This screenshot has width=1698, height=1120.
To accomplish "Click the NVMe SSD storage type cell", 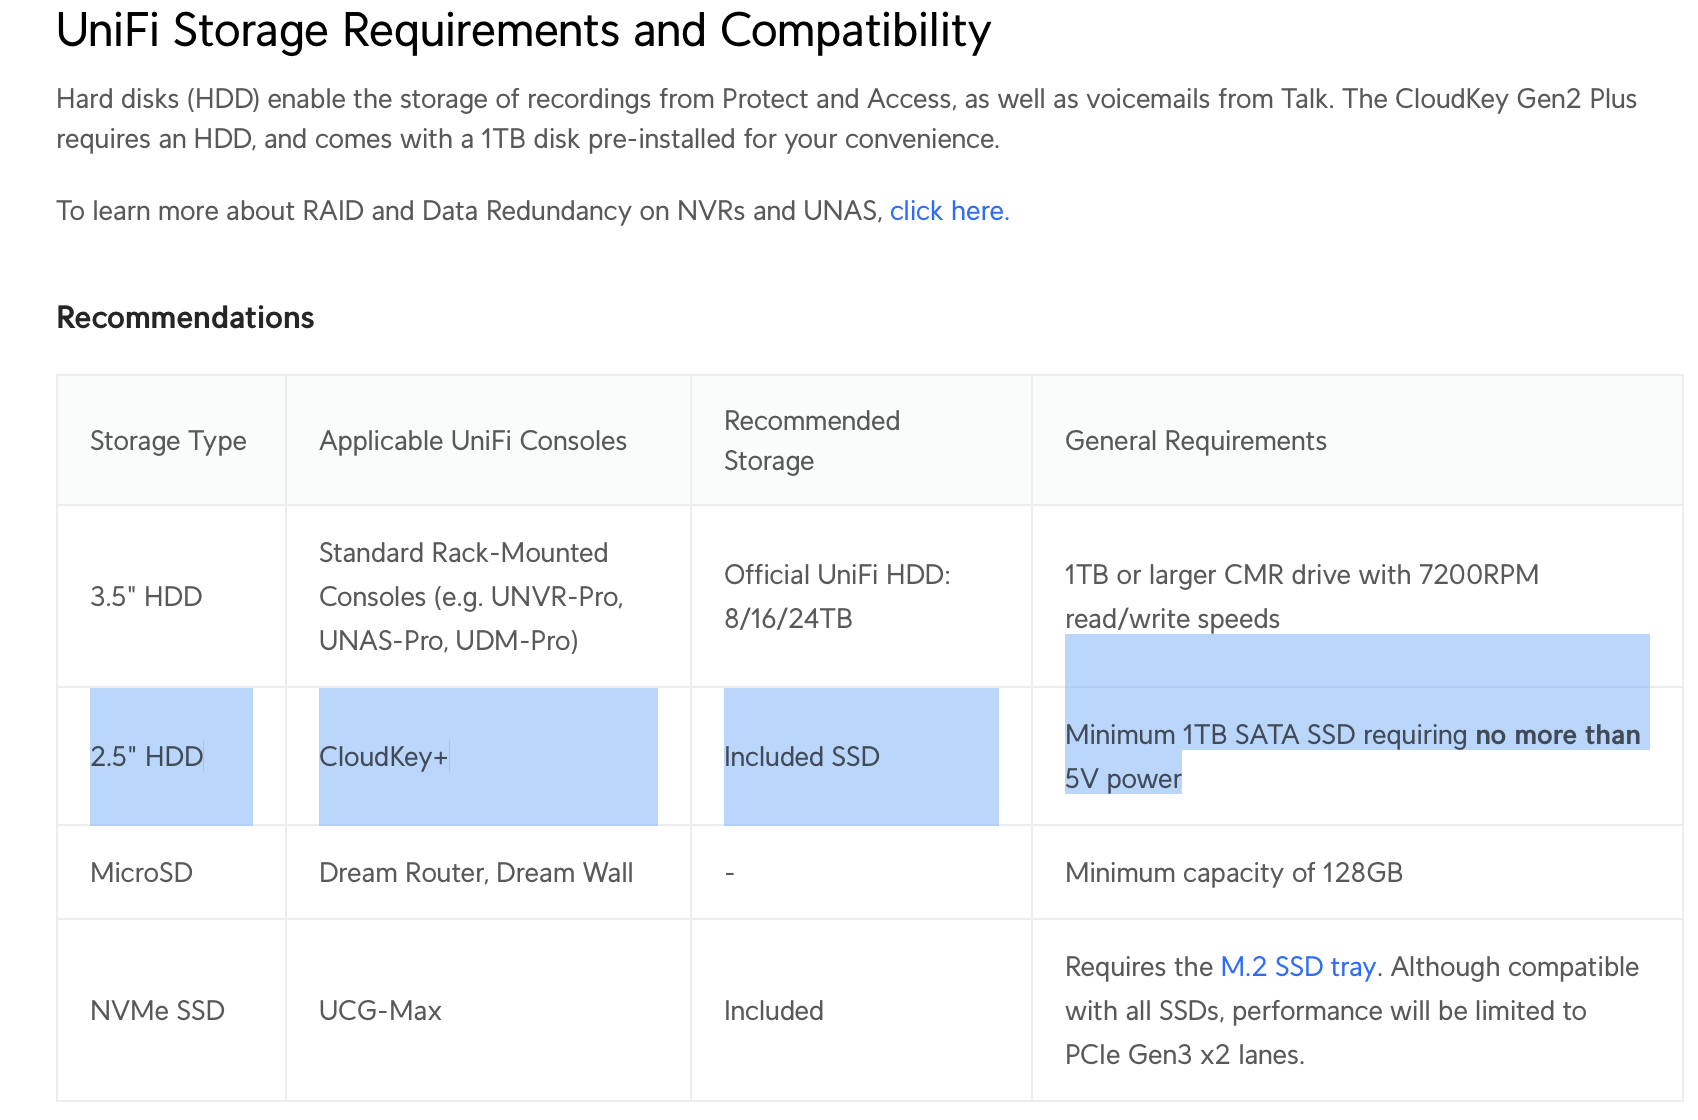I will tap(157, 1011).
